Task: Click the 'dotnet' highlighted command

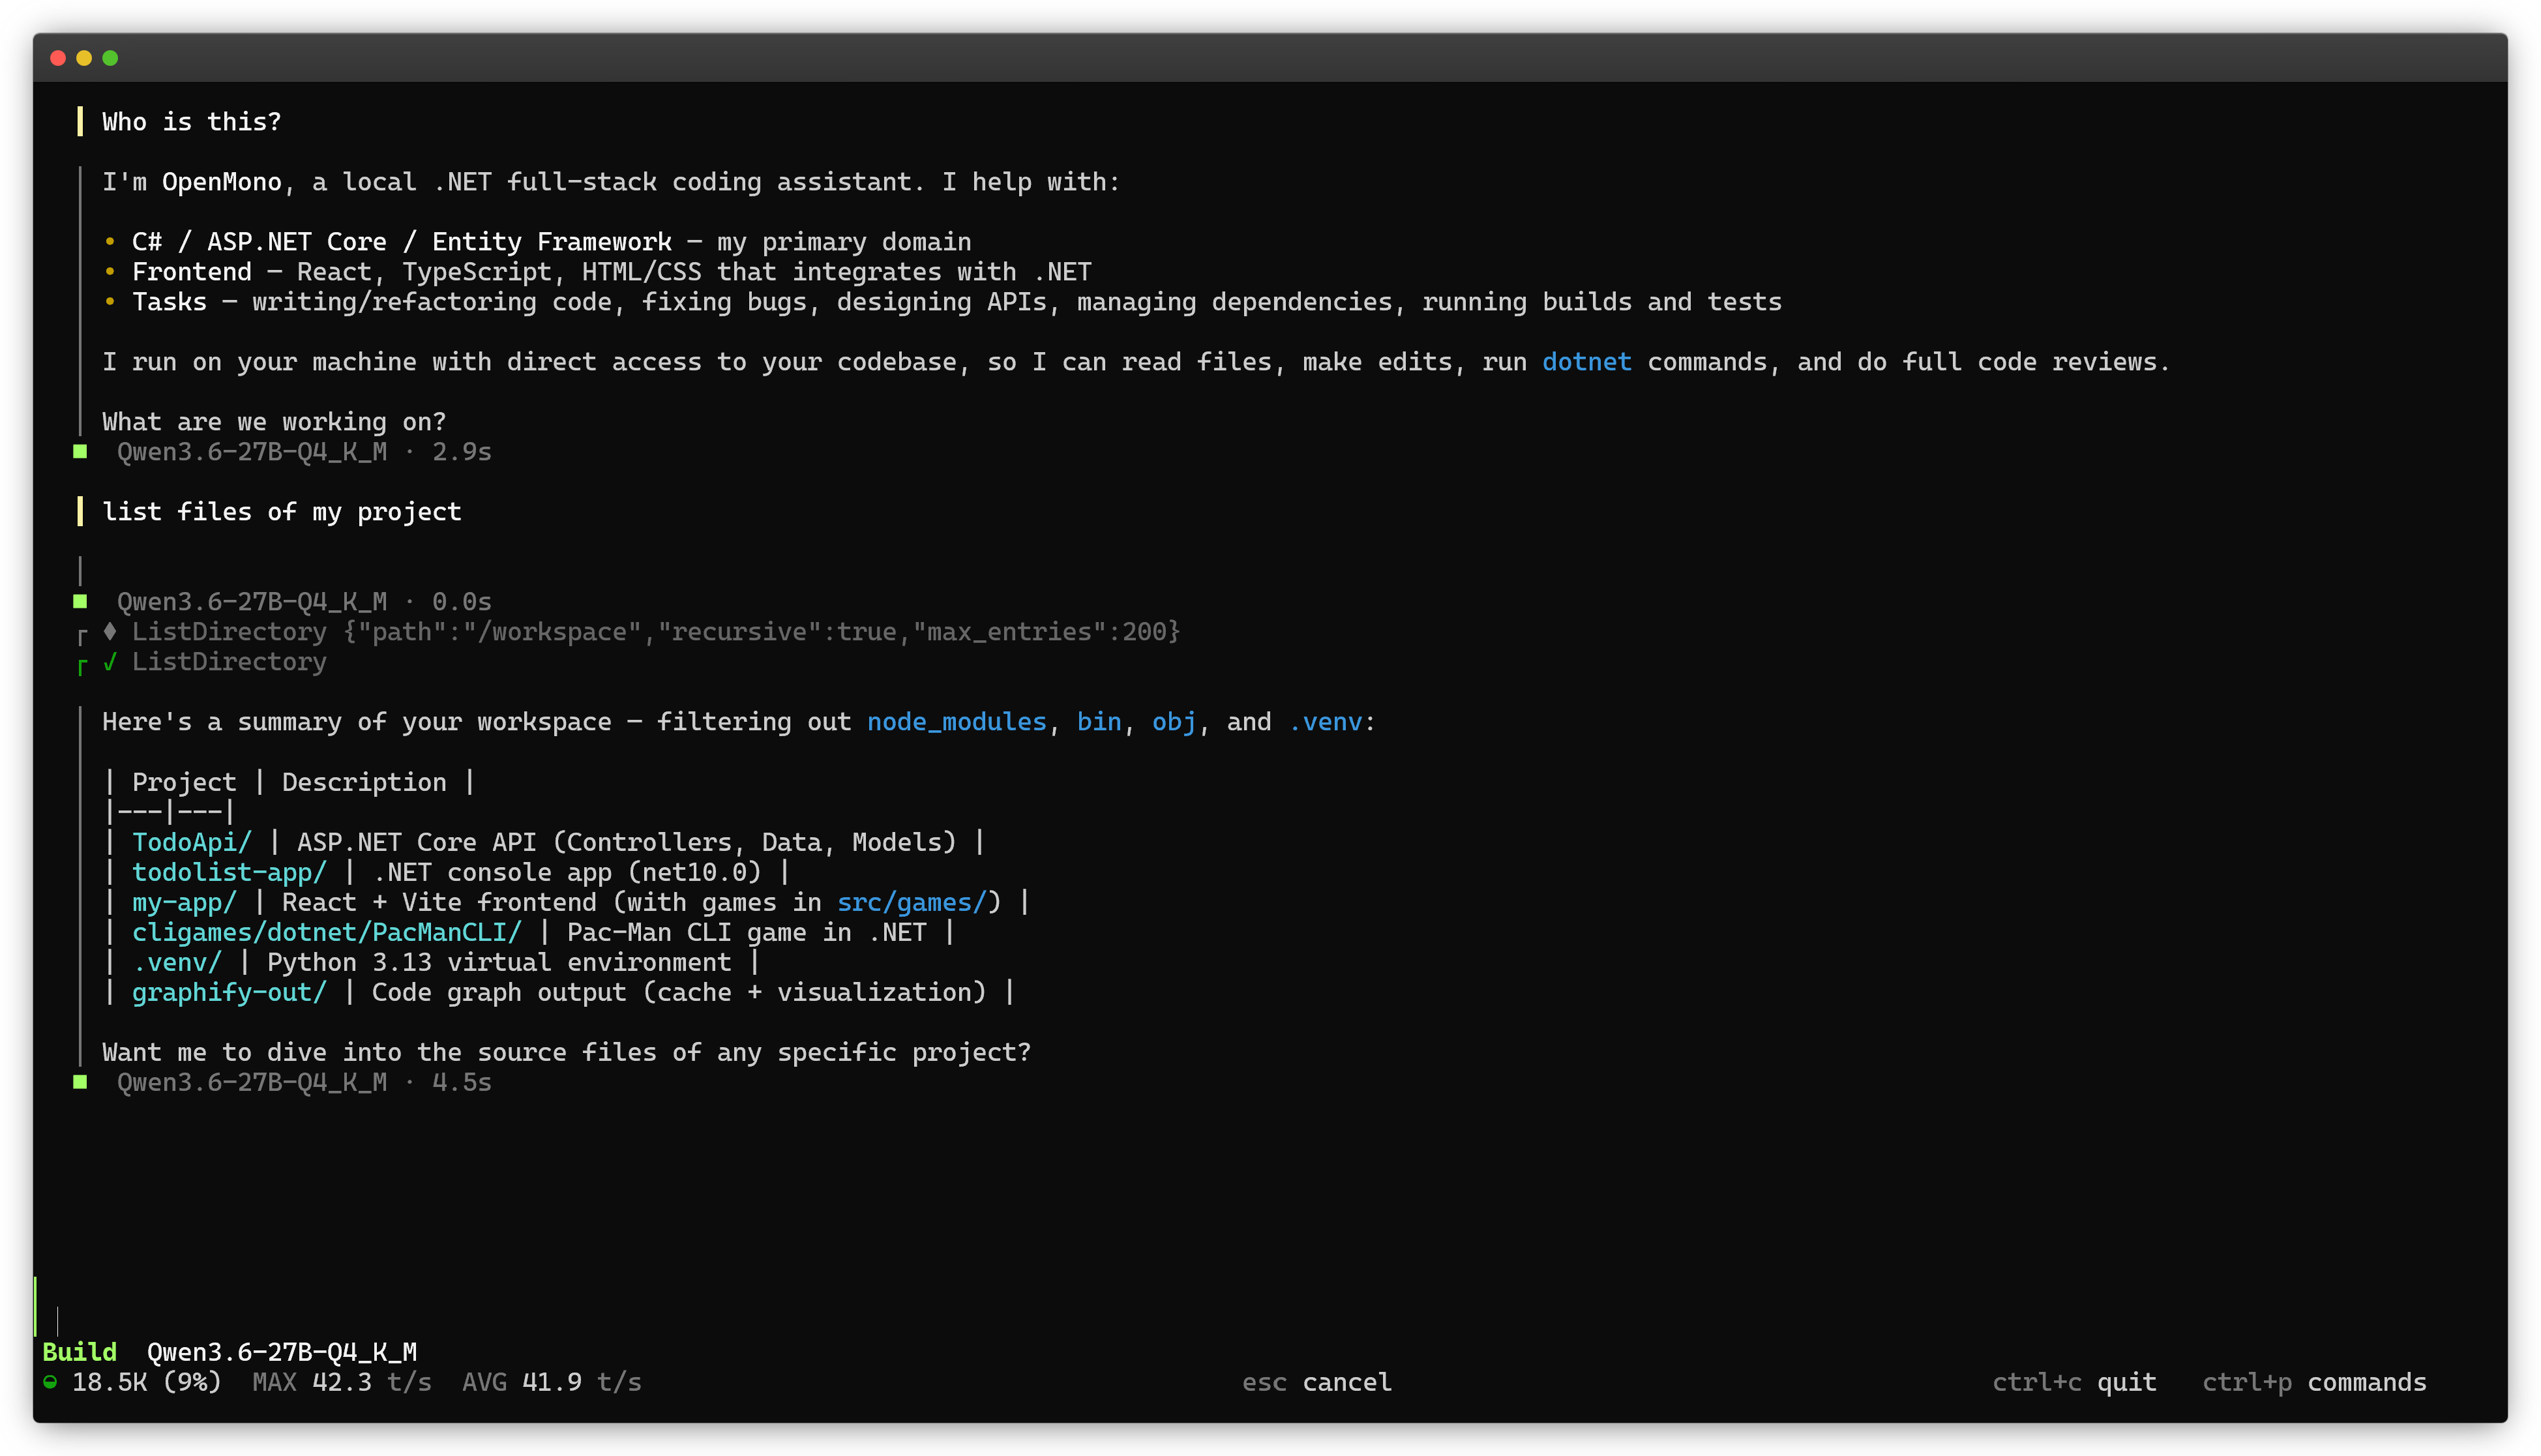Action: [x=1586, y=362]
